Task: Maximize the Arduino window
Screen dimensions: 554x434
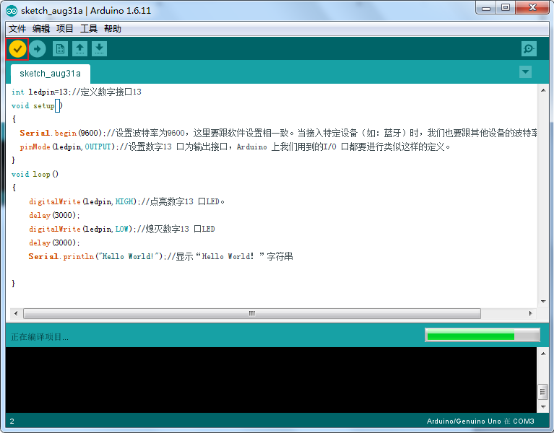Action: pos(506,8)
